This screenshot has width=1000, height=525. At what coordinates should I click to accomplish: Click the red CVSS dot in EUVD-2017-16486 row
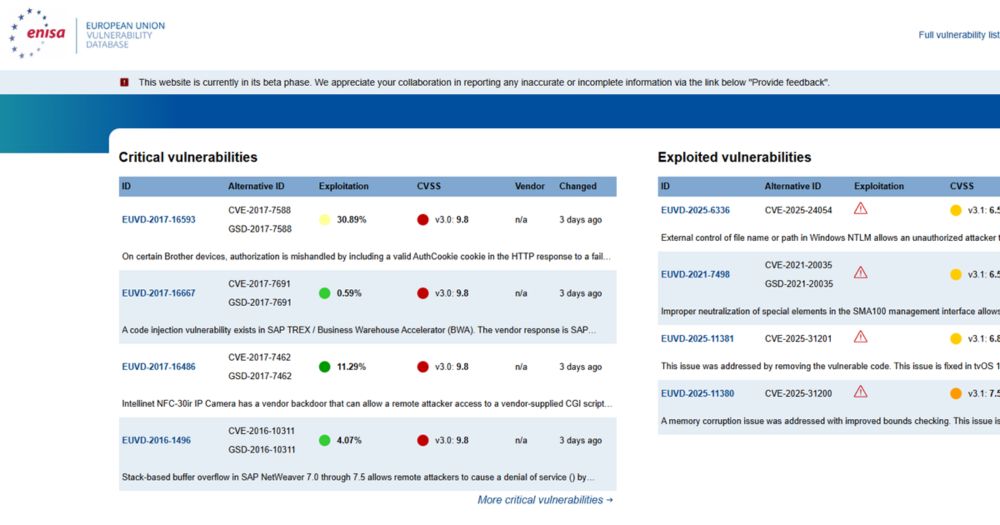point(423,367)
